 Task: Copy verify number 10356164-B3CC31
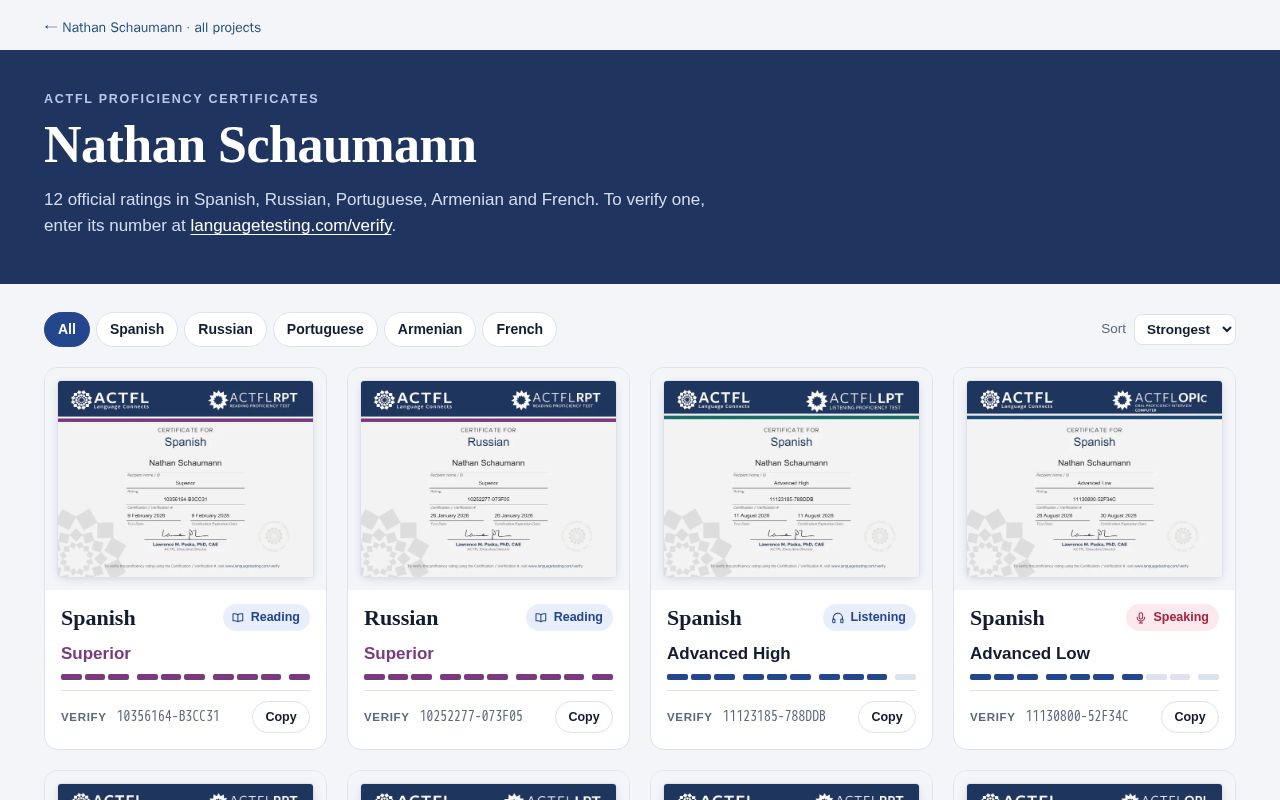(x=281, y=717)
